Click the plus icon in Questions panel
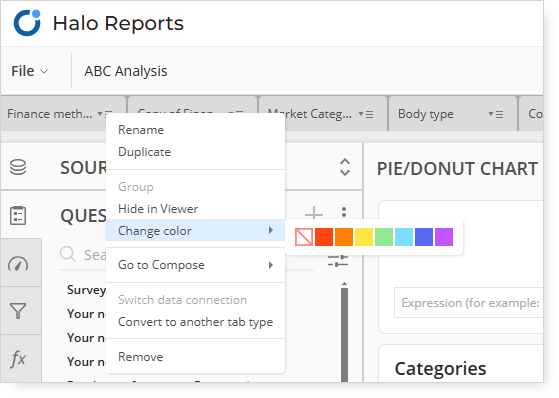This screenshot has height=398, width=559. (x=314, y=213)
